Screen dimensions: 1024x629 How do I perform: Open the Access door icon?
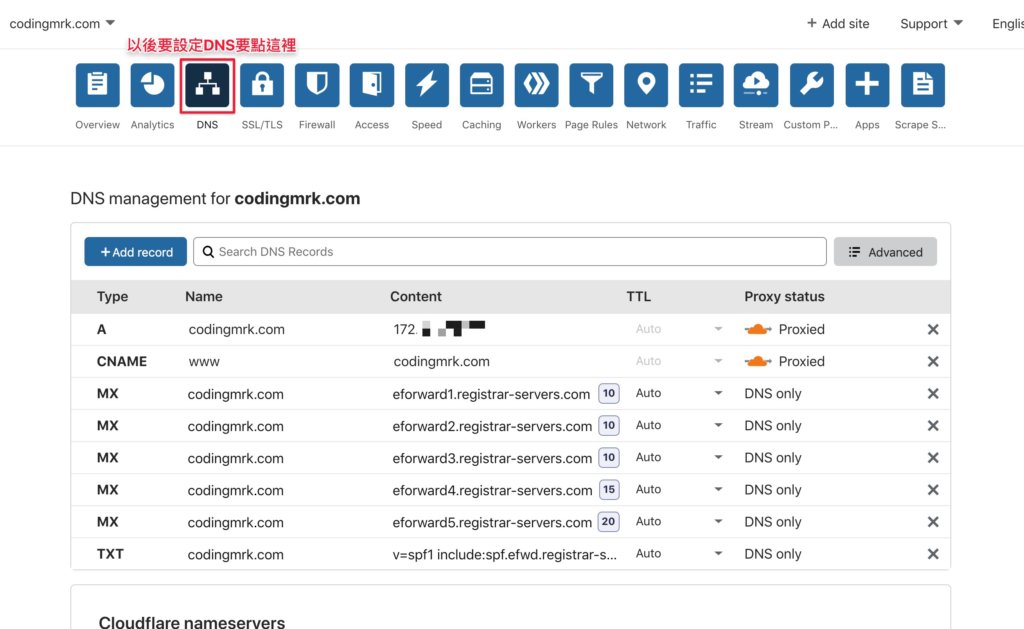pos(372,85)
